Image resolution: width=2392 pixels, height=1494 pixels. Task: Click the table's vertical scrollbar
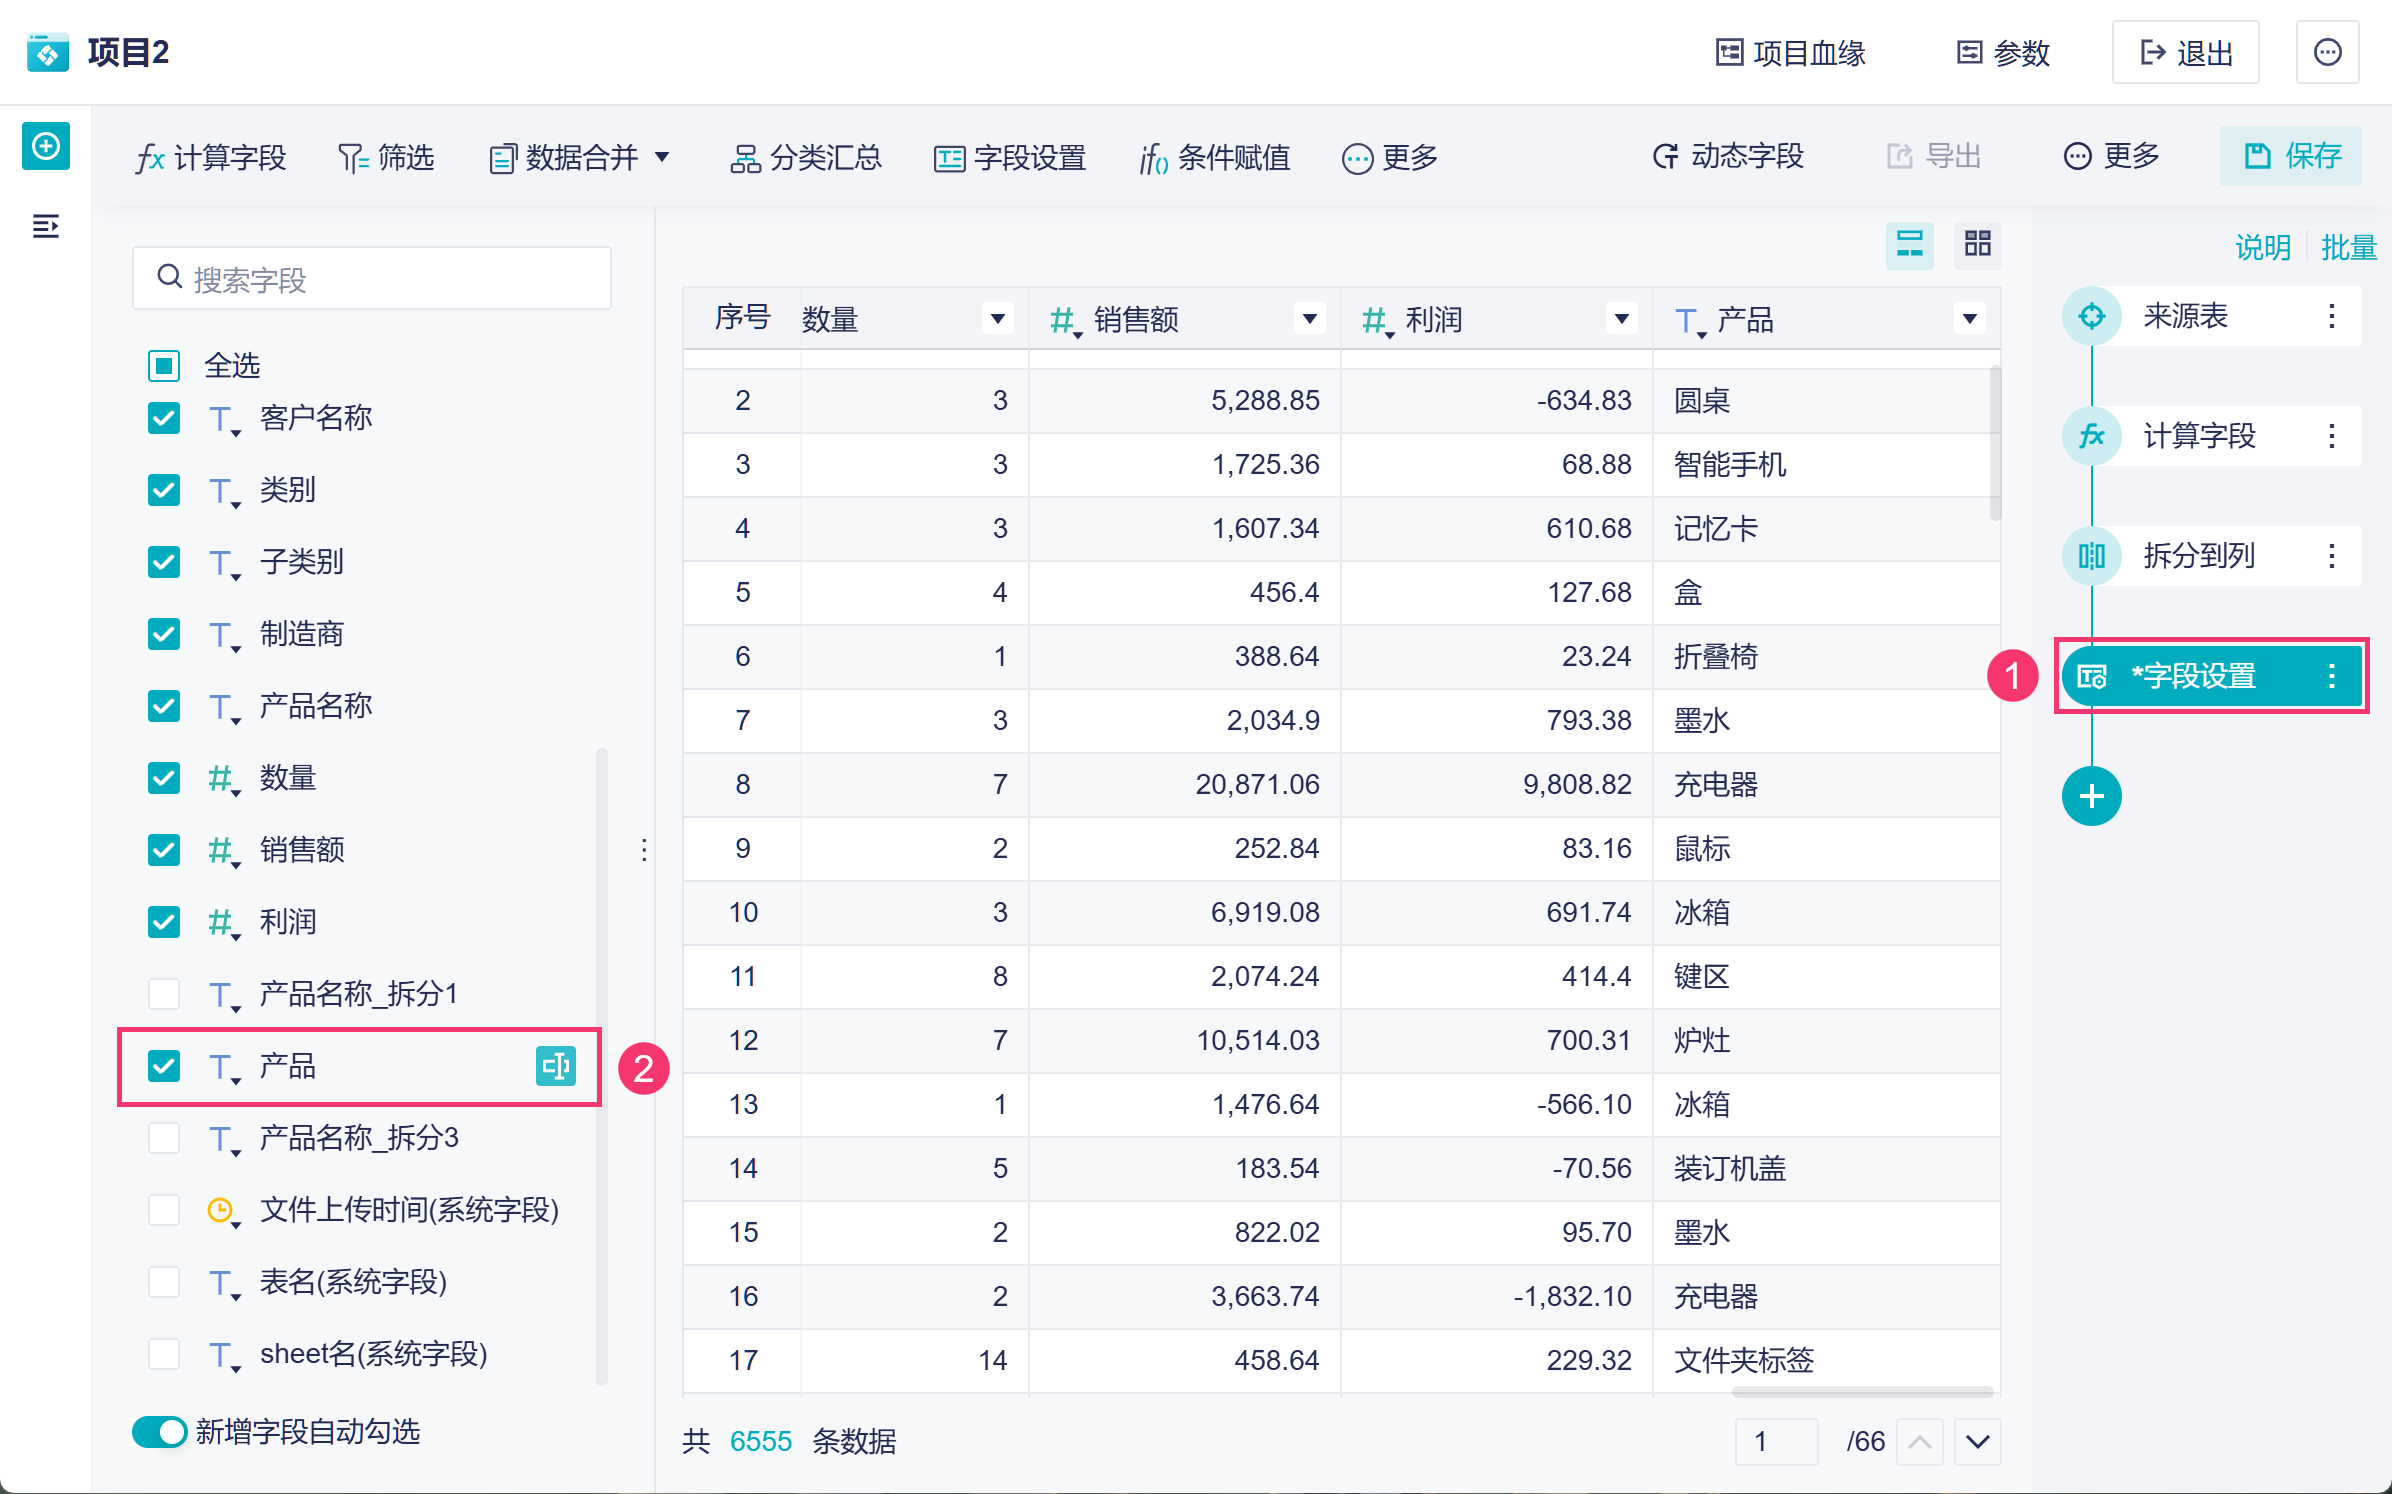1994,445
